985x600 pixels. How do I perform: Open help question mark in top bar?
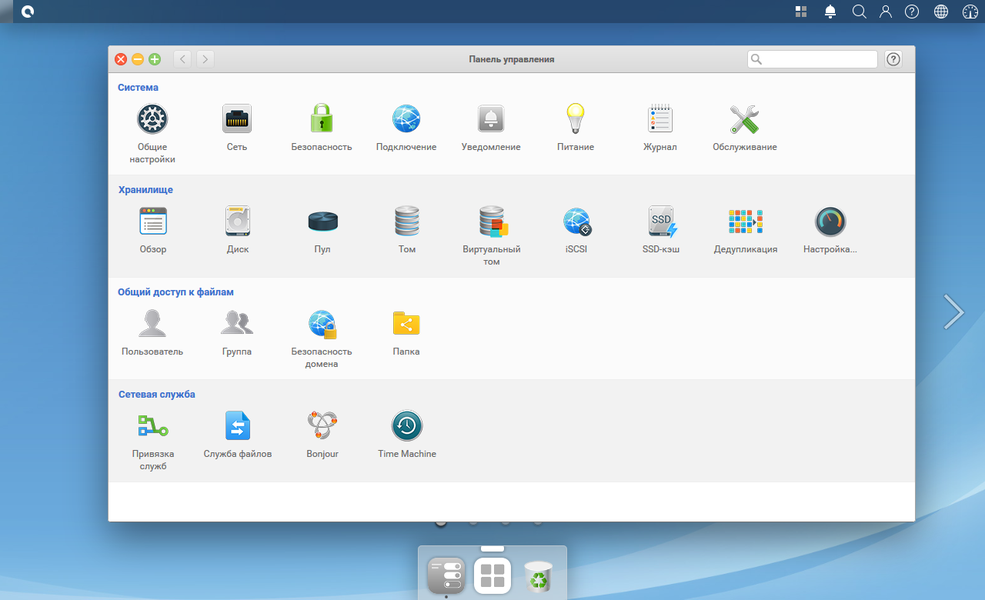click(x=912, y=11)
